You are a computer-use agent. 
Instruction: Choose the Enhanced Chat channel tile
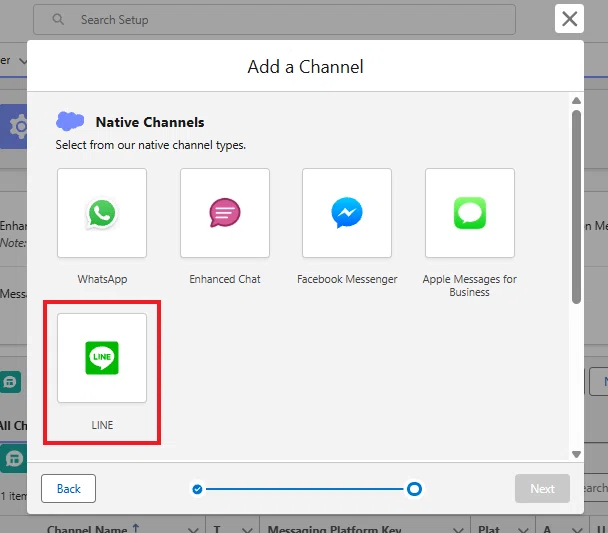(x=225, y=213)
